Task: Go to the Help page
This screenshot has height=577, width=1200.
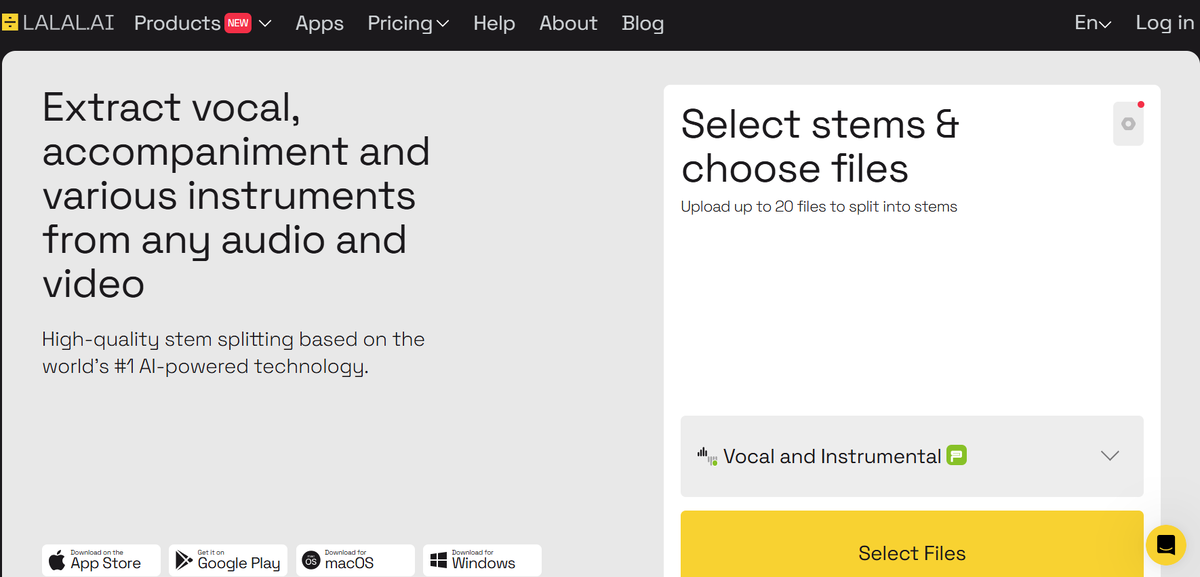Action: pyautogui.click(x=494, y=23)
